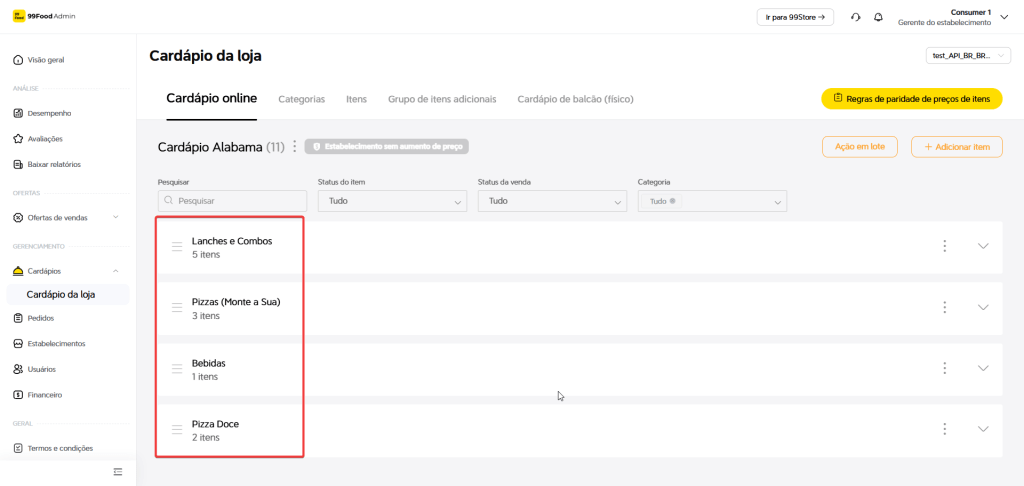
Task: Expand the Pizzas (Monte a Sua) category
Action: click(x=982, y=307)
